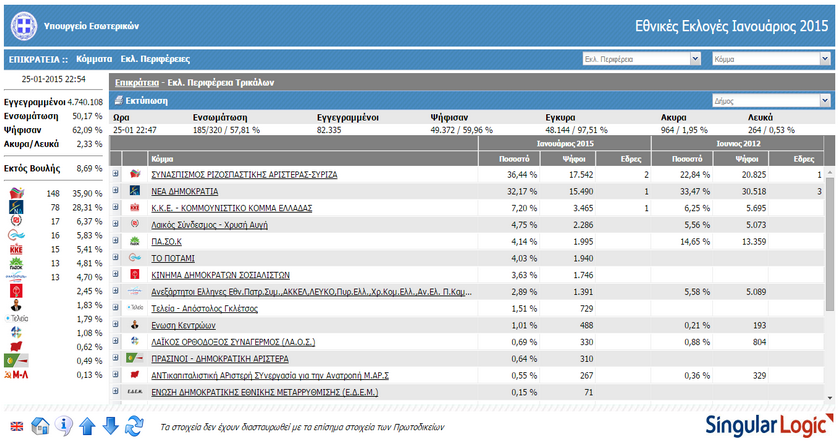Click the ΠΑ.ΣΟ.Κ icon in the table row
The height and width of the screenshot is (445, 840).
pyautogui.click(x=135, y=241)
